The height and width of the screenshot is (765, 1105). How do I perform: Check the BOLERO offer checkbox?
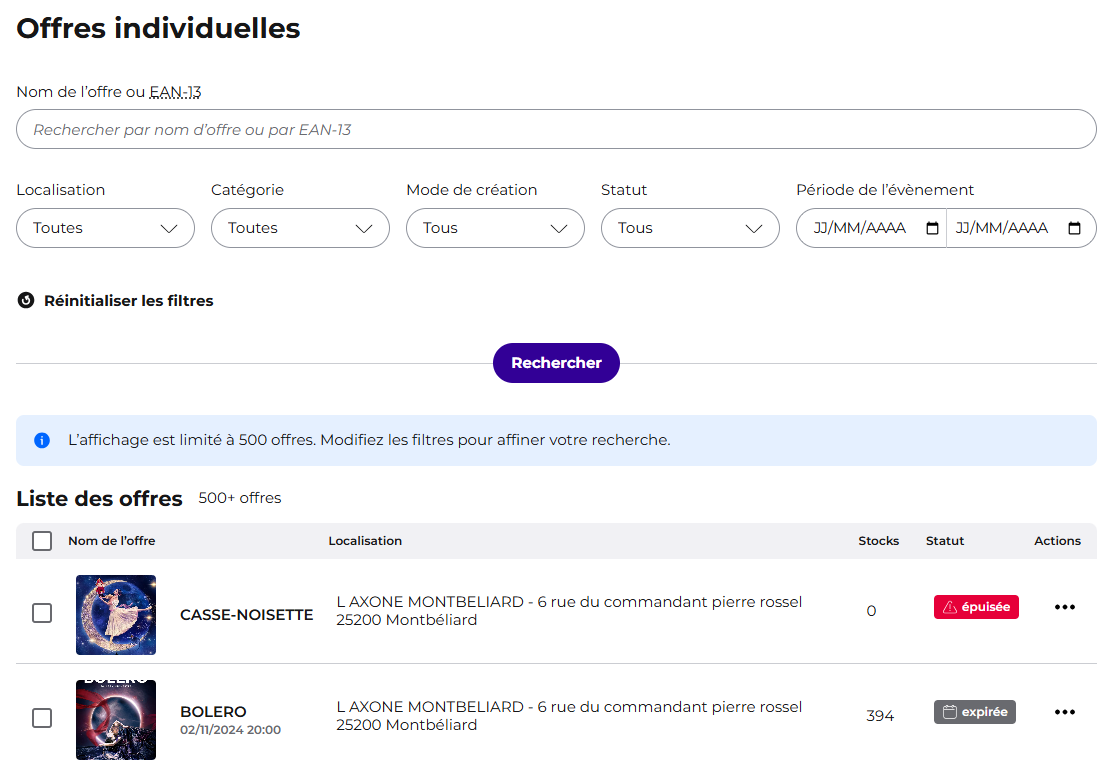[42, 718]
